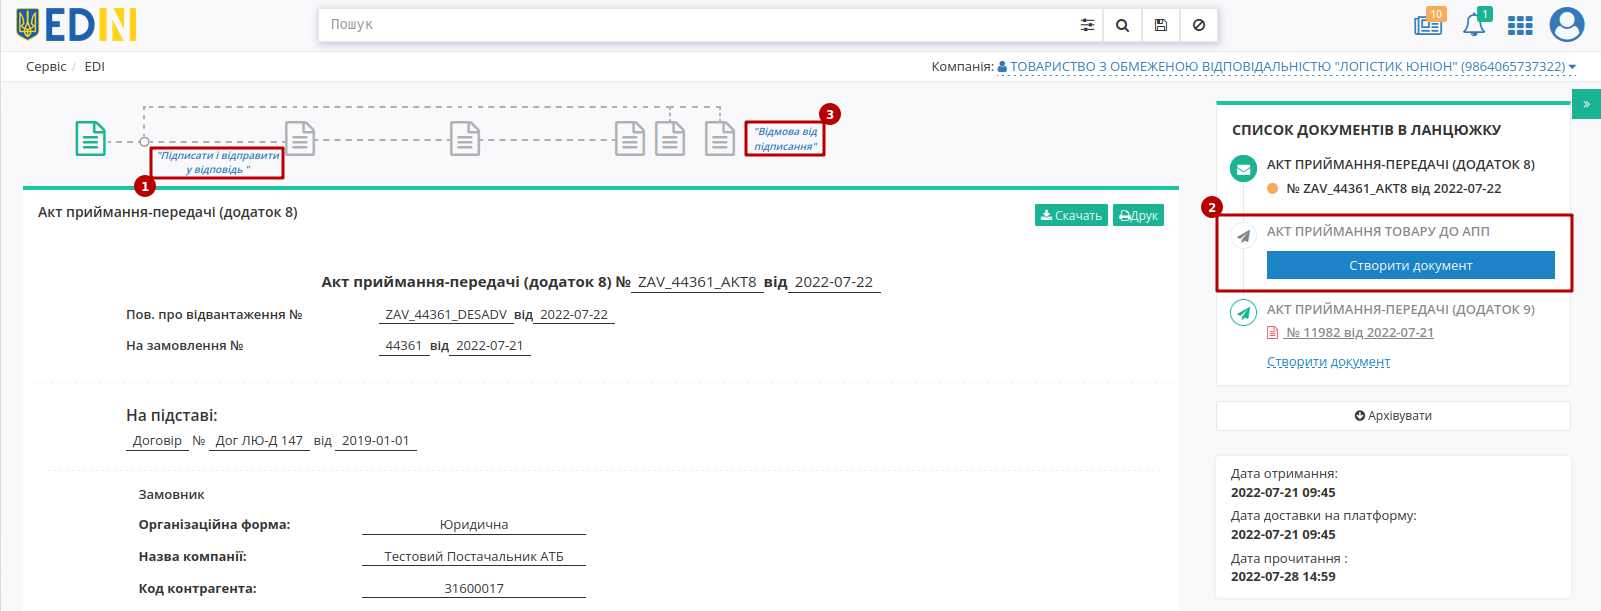1601x611 pixels.
Task: Click gray paper plane icon for АПП act
Action: 1243,236
